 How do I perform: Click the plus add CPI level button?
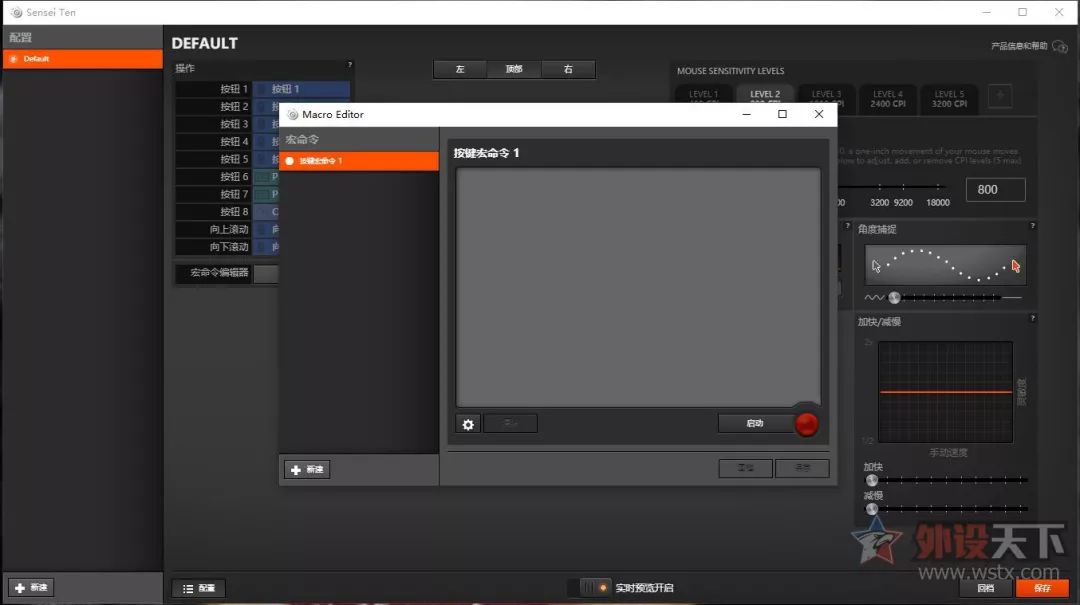point(1000,96)
